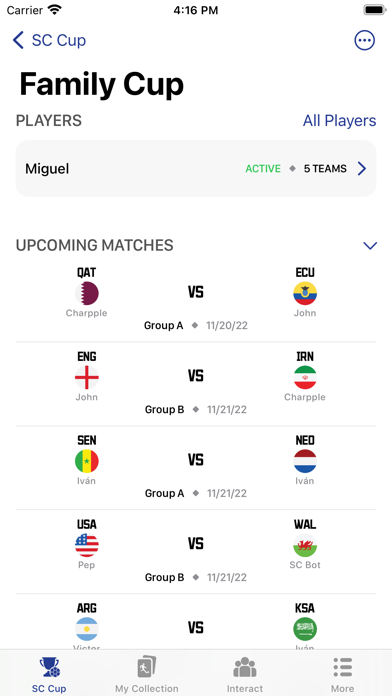Tap the Senegal flag icon
This screenshot has height=696, width=392.
(x=87, y=461)
